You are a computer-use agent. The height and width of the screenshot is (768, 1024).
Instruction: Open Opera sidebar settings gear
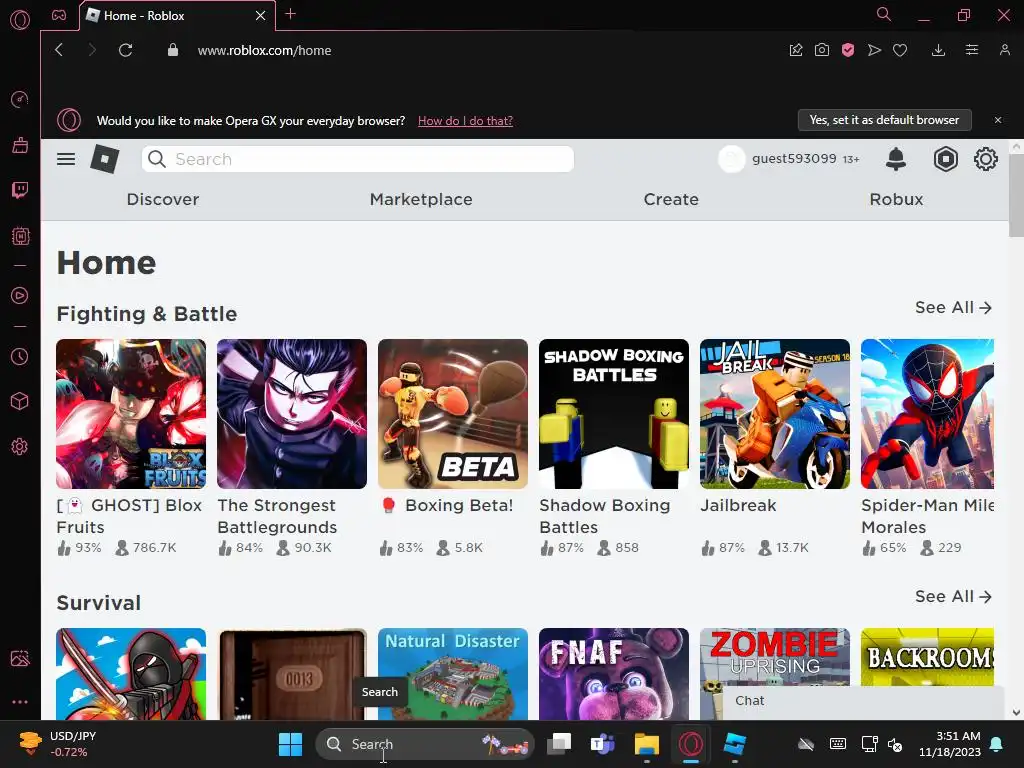(20, 447)
